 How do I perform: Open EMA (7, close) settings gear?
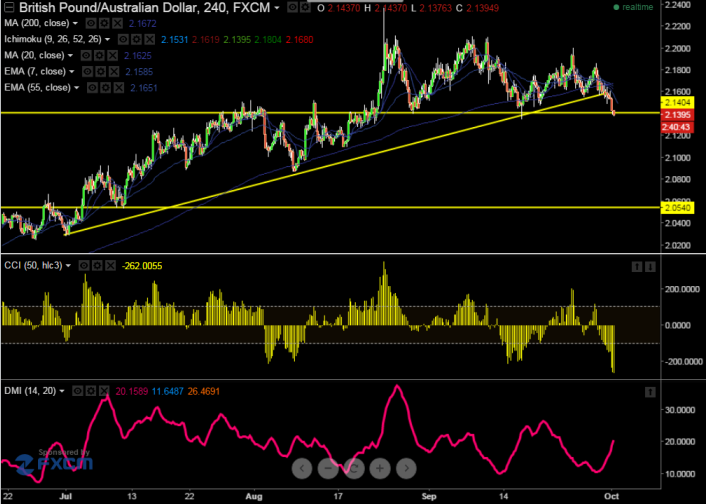pyautogui.click(x=100, y=71)
